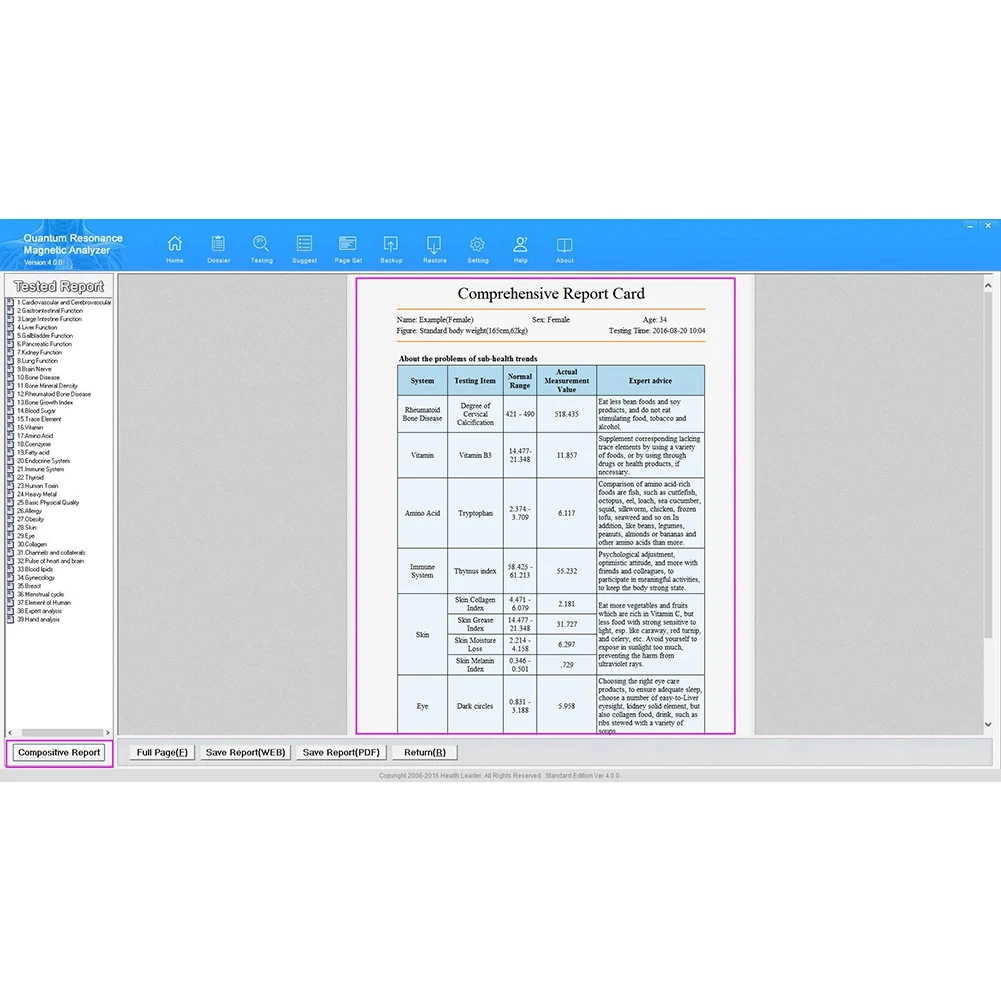1001x1001 pixels.
Task: Select 12.Rheumatoid Bone Disease report
Action: tap(54, 394)
